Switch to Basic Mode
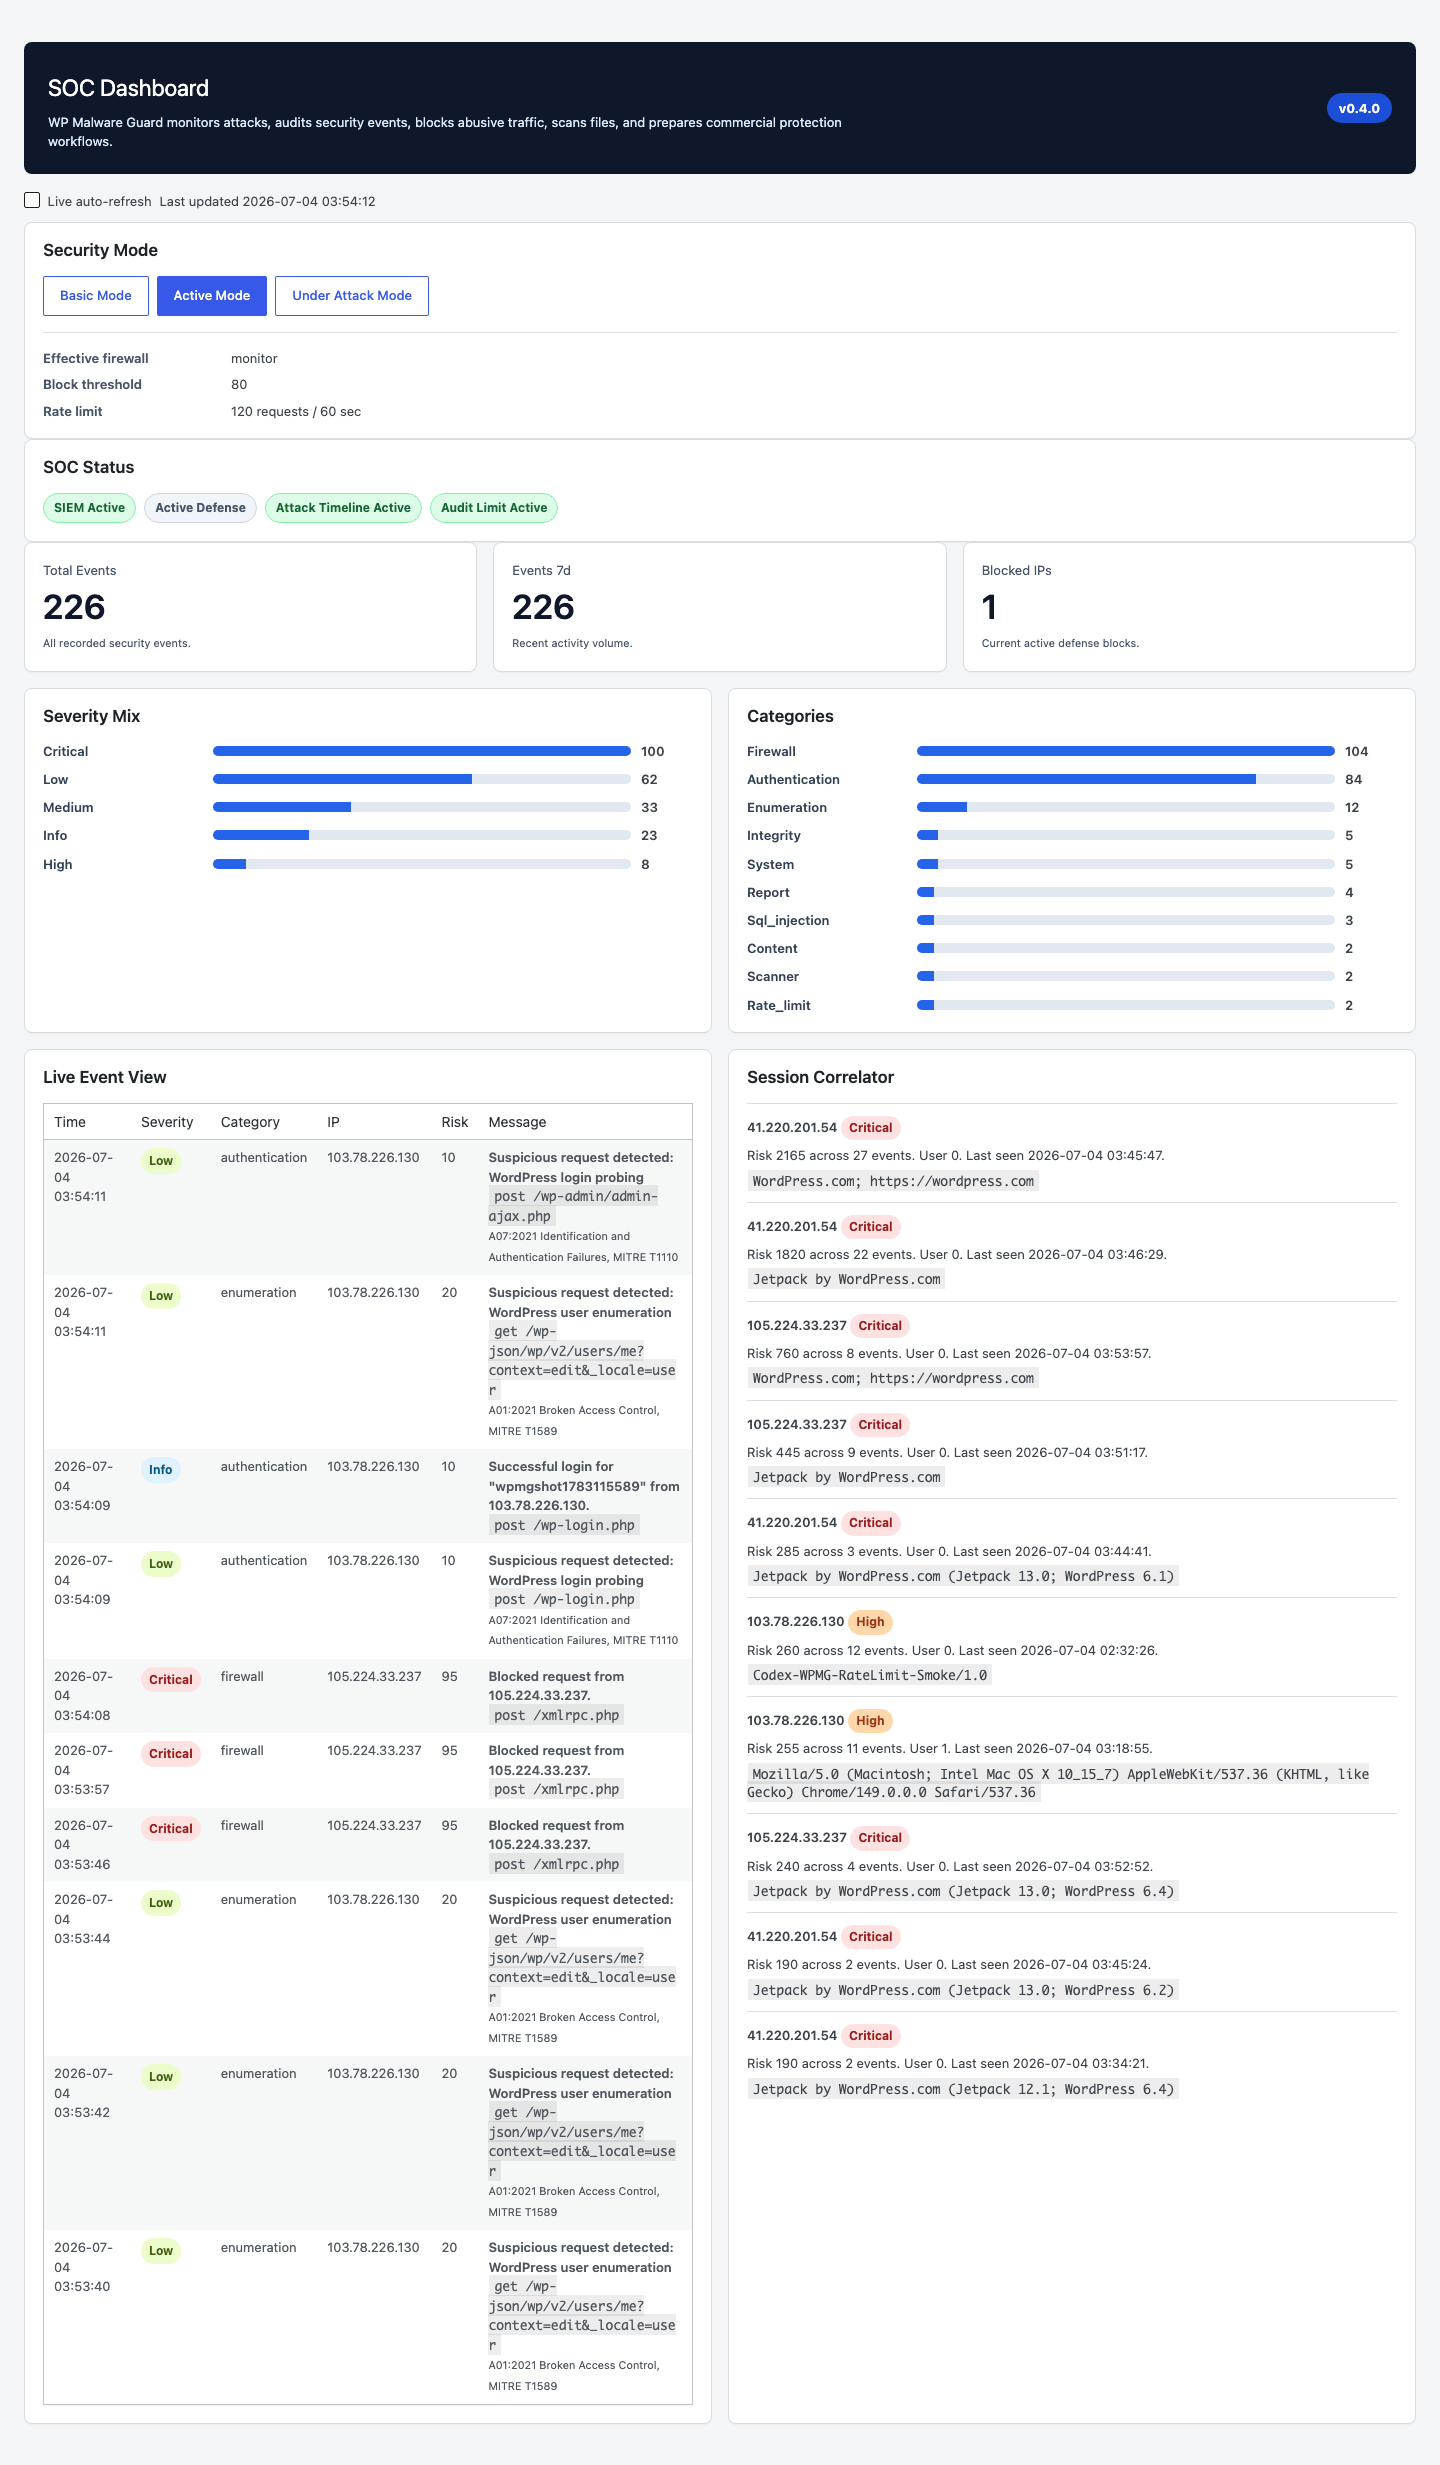 click(x=96, y=296)
